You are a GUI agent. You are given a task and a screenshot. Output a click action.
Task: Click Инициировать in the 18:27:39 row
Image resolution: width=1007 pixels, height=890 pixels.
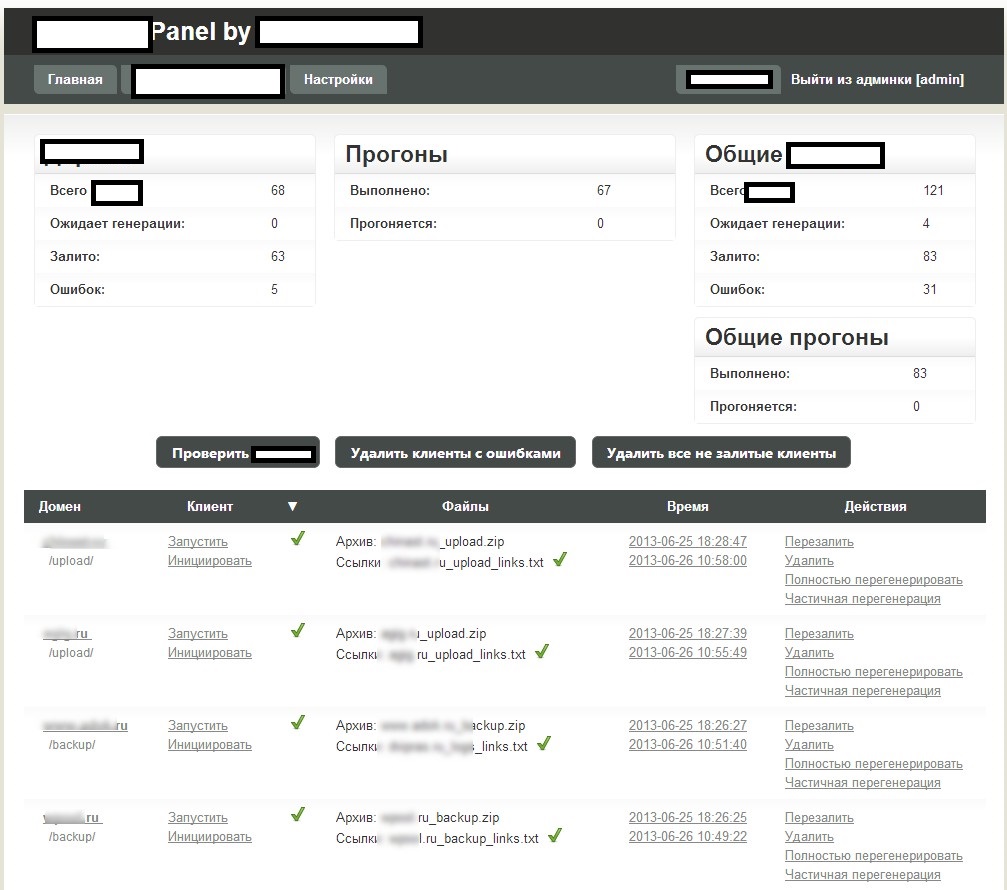click(209, 652)
